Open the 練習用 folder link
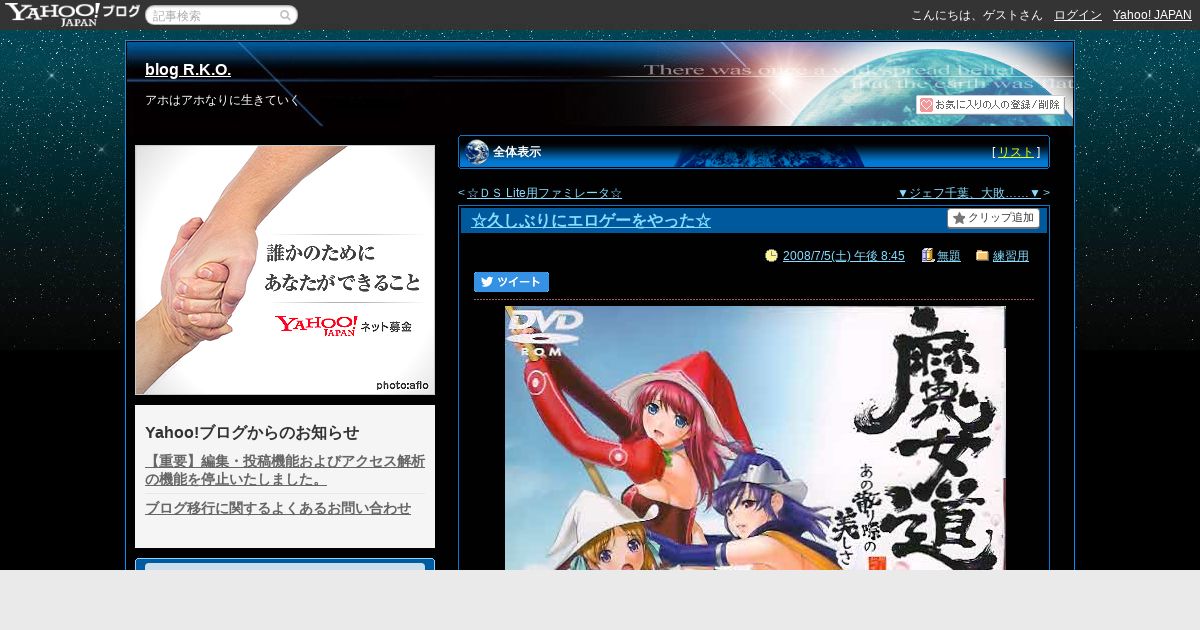Viewport: 1200px width, 630px height. (x=1011, y=256)
